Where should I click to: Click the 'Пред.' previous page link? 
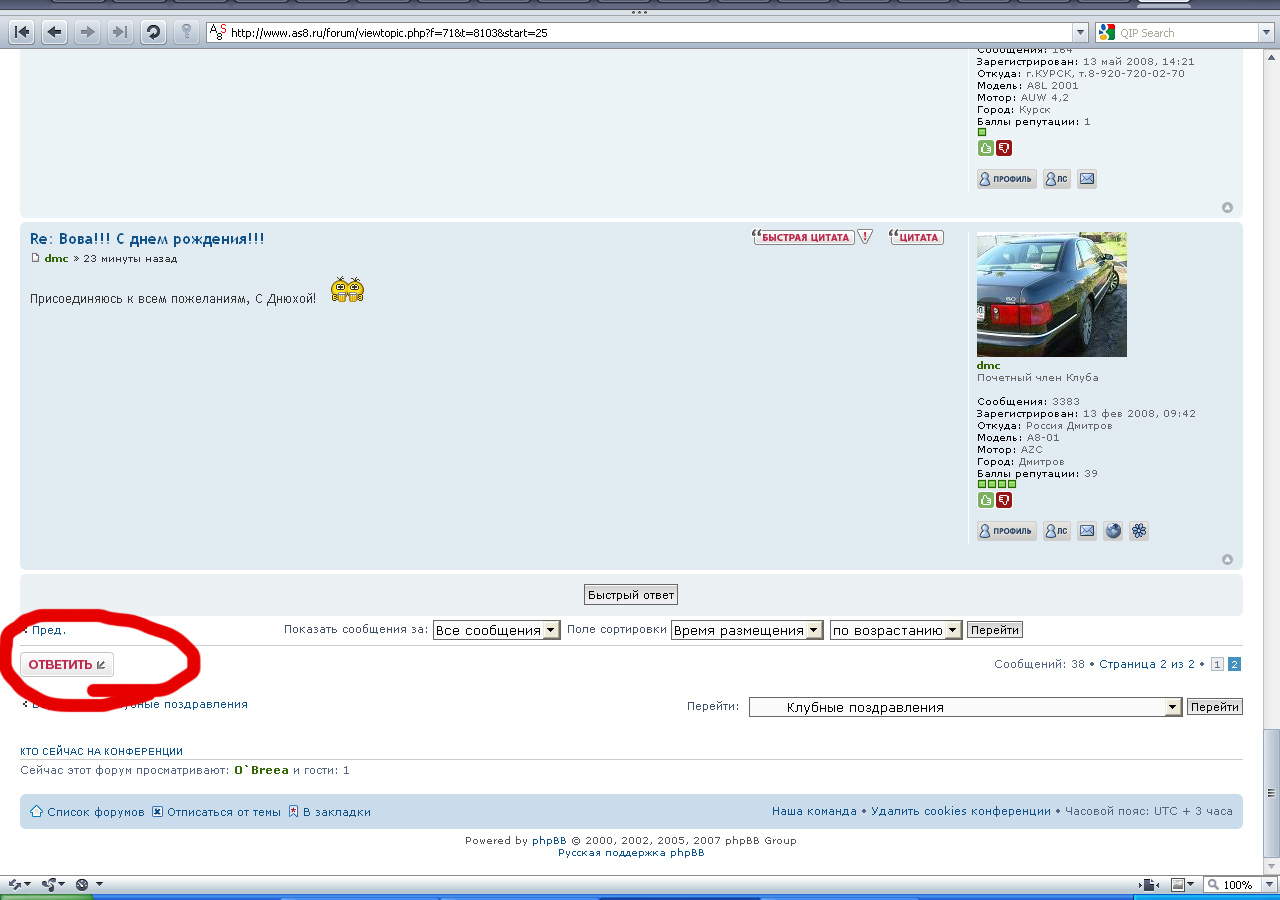[48, 630]
